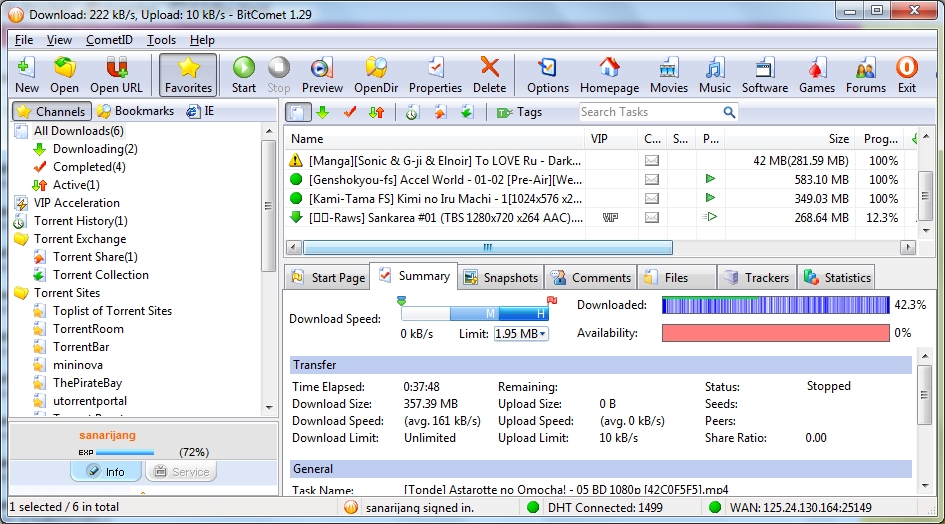Click the Preview toolbar icon
The height and width of the screenshot is (524, 945).
pos(322,75)
